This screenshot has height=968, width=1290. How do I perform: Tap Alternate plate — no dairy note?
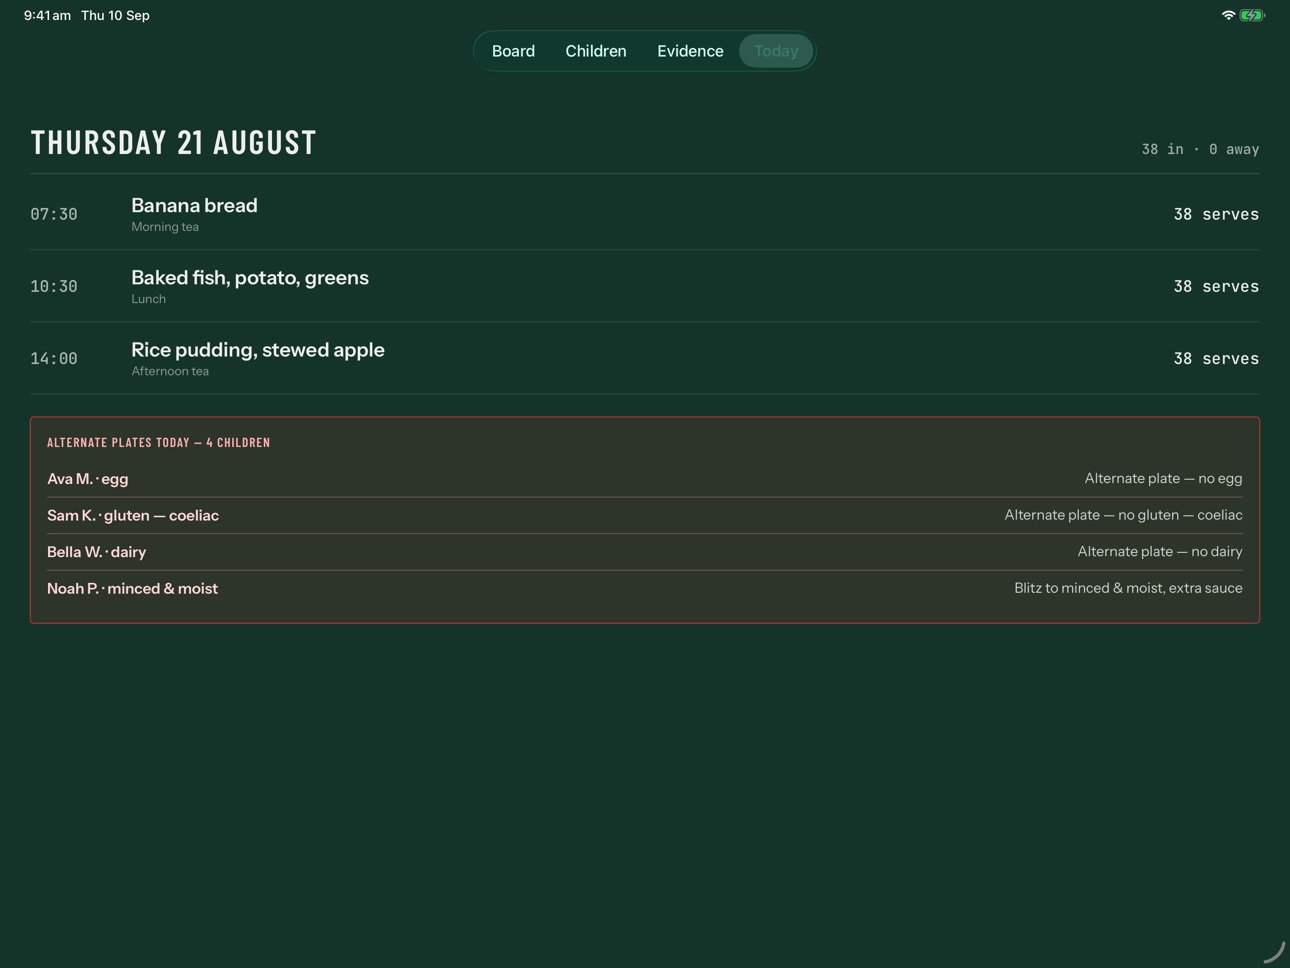pos(1160,552)
